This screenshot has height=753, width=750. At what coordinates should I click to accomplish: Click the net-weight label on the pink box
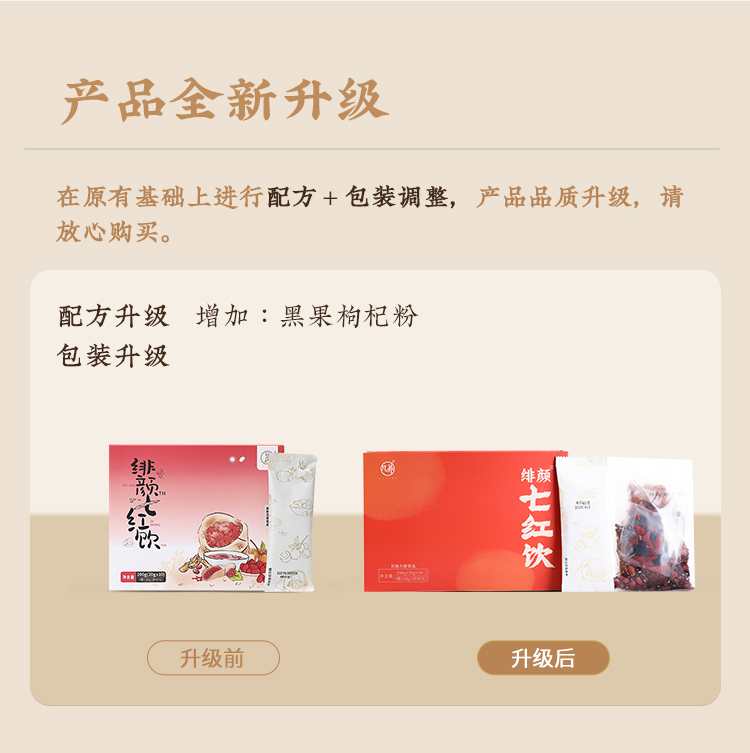coord(144,577)
